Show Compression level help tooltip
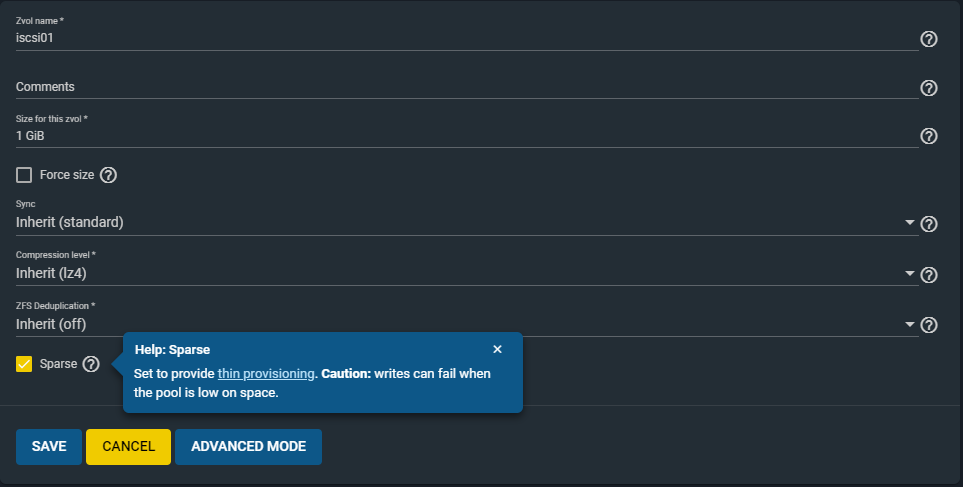Viewport: 963px width, 487px height. coord(929,275)
